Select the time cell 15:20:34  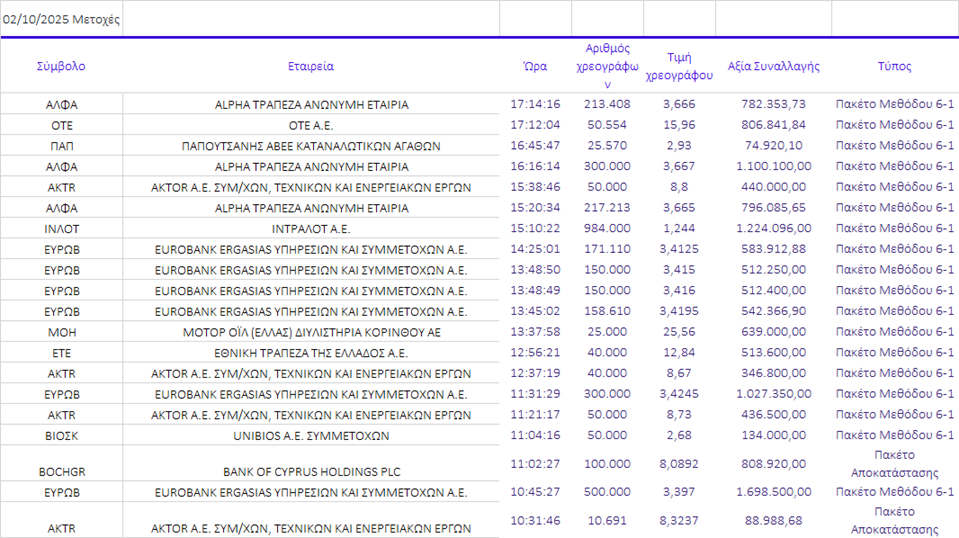535,208
